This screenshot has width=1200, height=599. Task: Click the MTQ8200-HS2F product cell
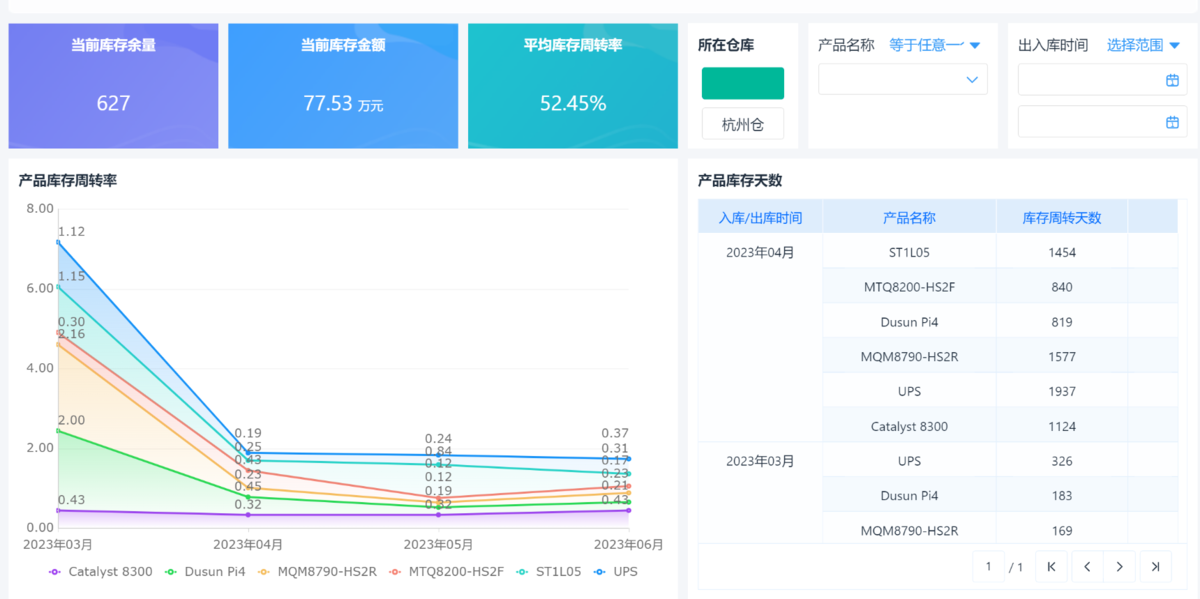[909, 287]
